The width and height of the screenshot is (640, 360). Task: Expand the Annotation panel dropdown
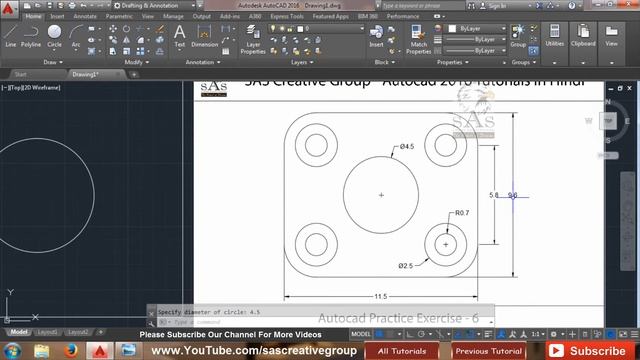tap(203, 62)
